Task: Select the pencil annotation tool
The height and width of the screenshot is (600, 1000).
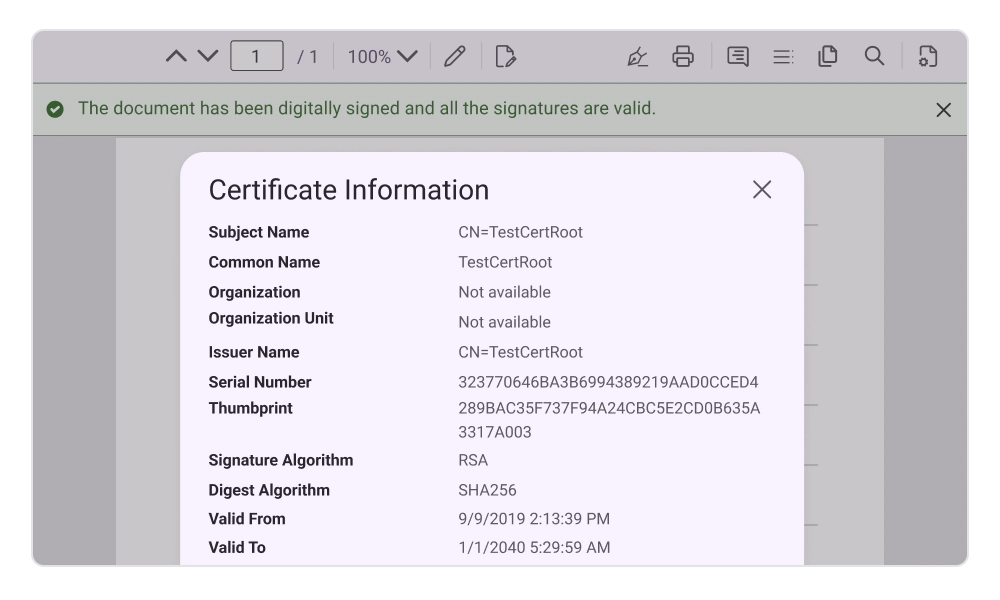Action: click(x=455, y=56)
